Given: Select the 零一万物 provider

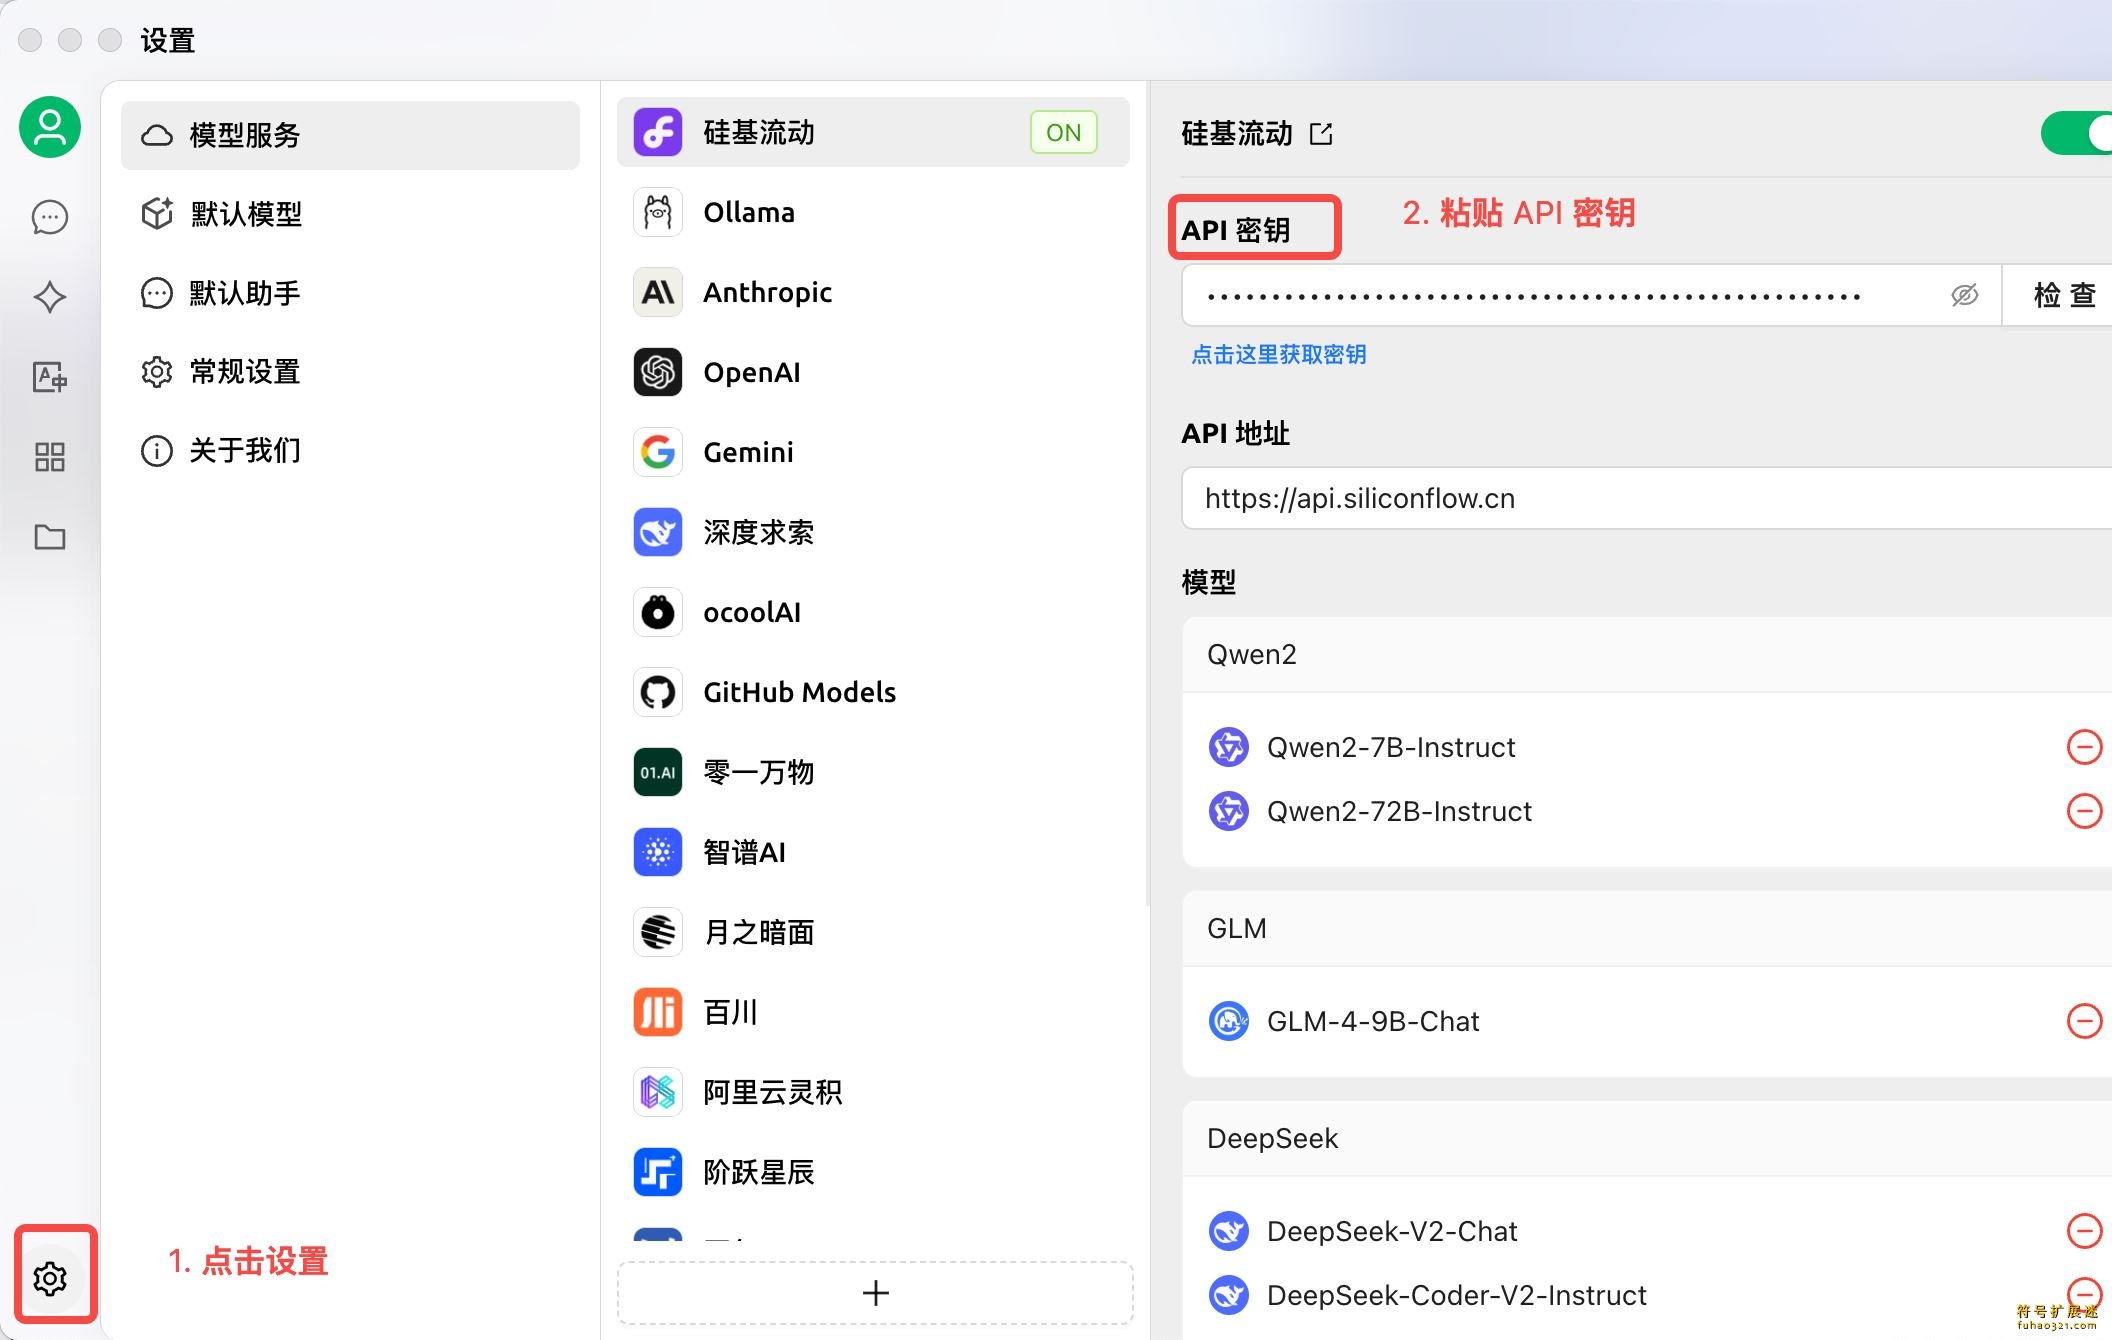Looking at the screenshot, I should pos(873,772).
